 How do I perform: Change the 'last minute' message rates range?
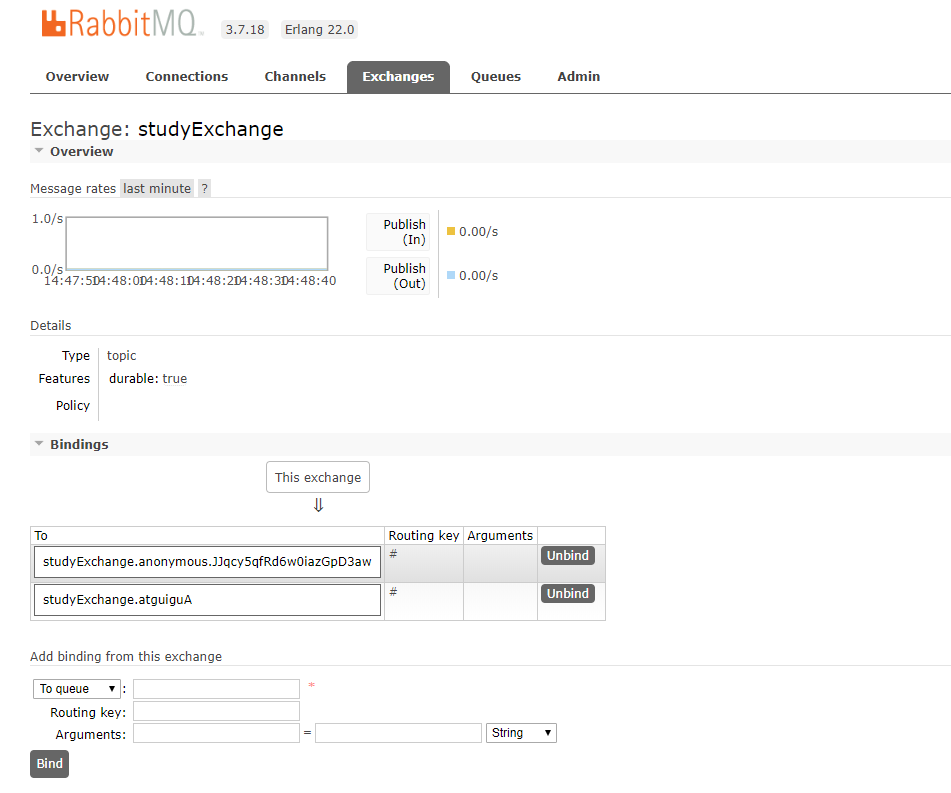(x=157, y=189)
